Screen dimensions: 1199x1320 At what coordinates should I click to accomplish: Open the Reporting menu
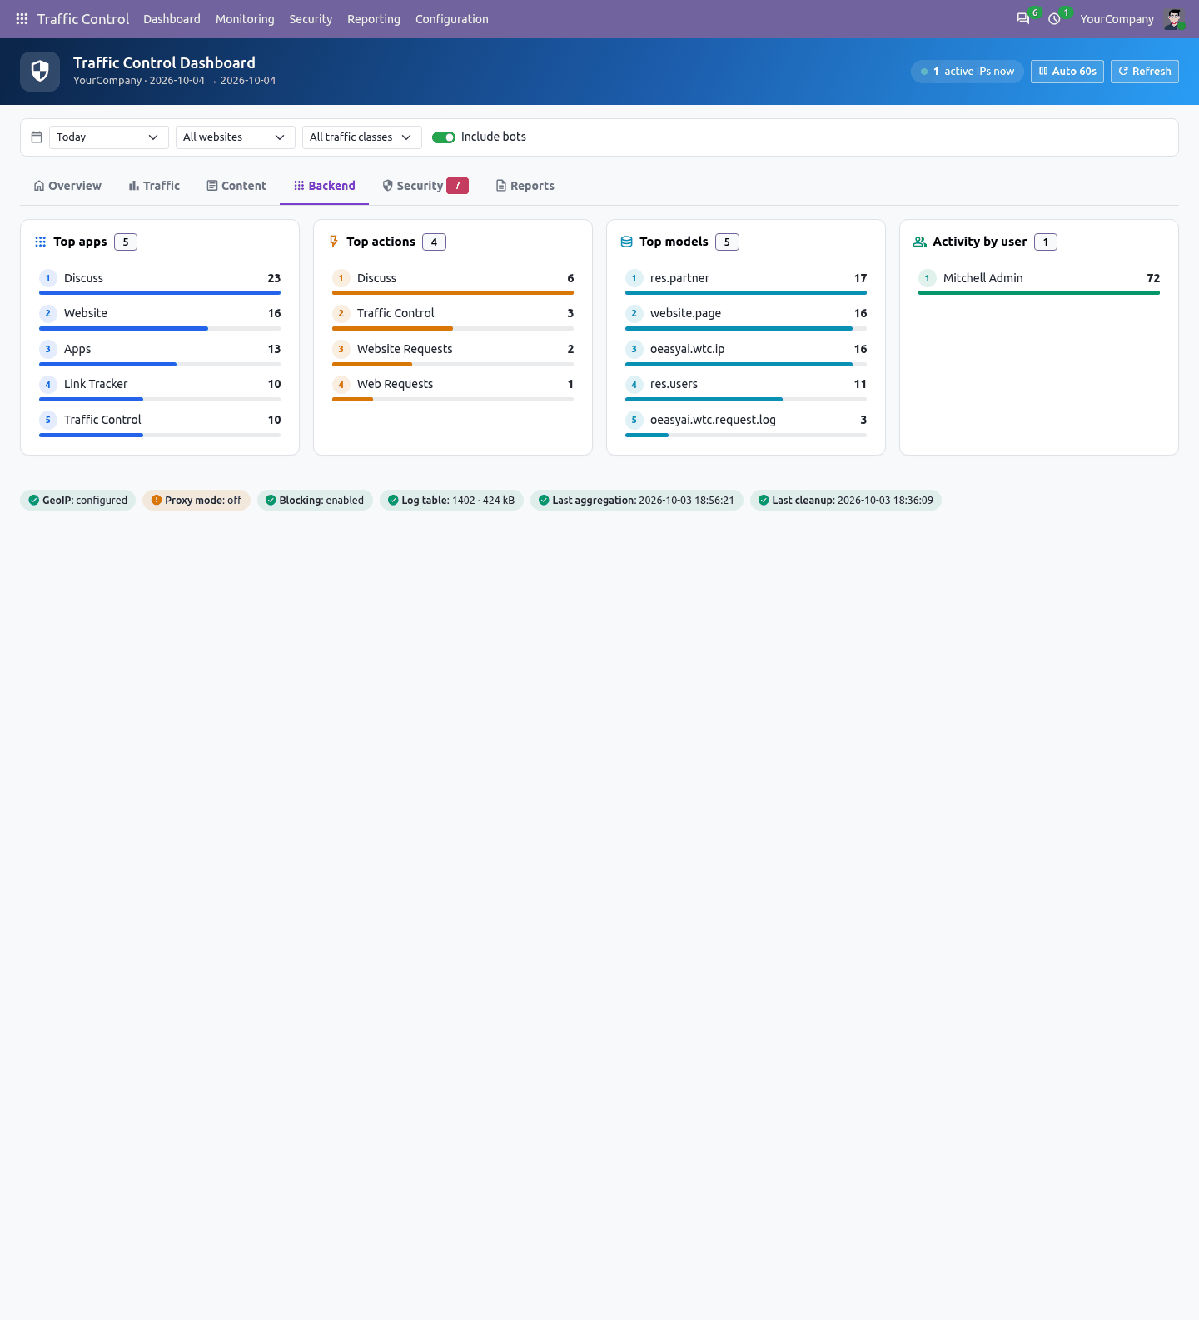374,19
